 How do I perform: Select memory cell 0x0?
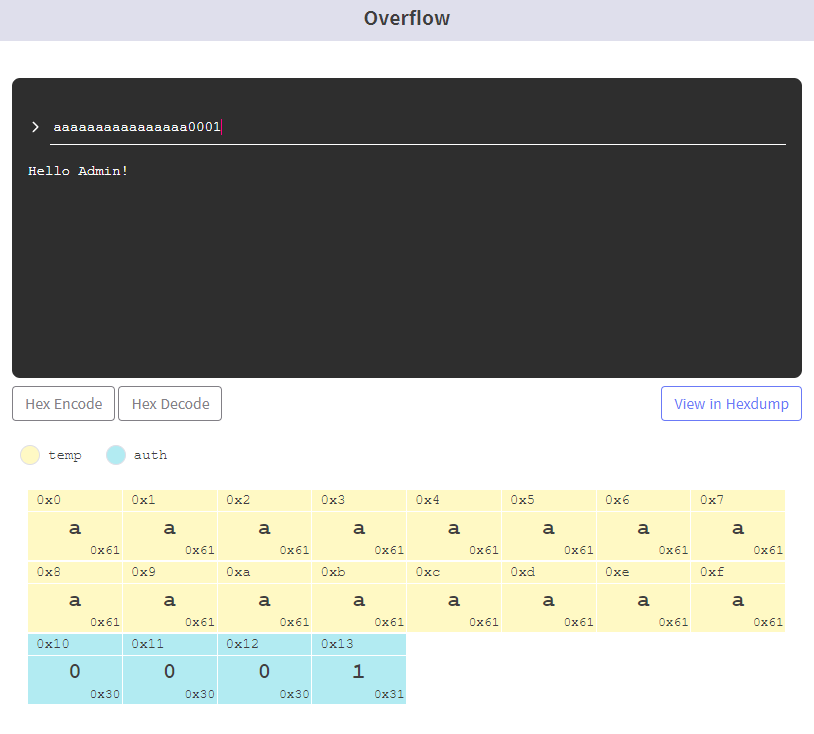(x=75, y=525)
